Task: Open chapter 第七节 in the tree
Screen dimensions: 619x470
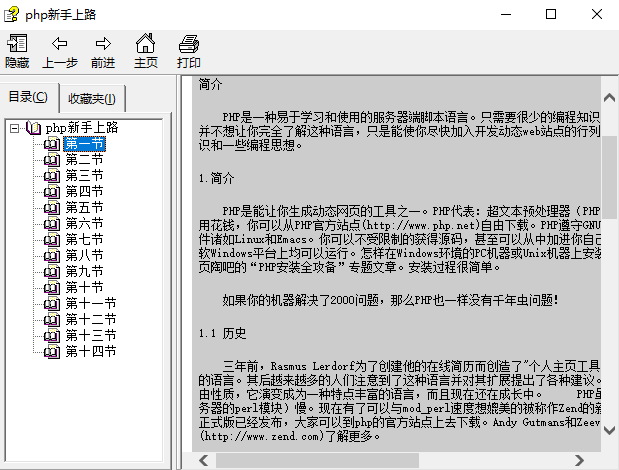Action: 84,240
